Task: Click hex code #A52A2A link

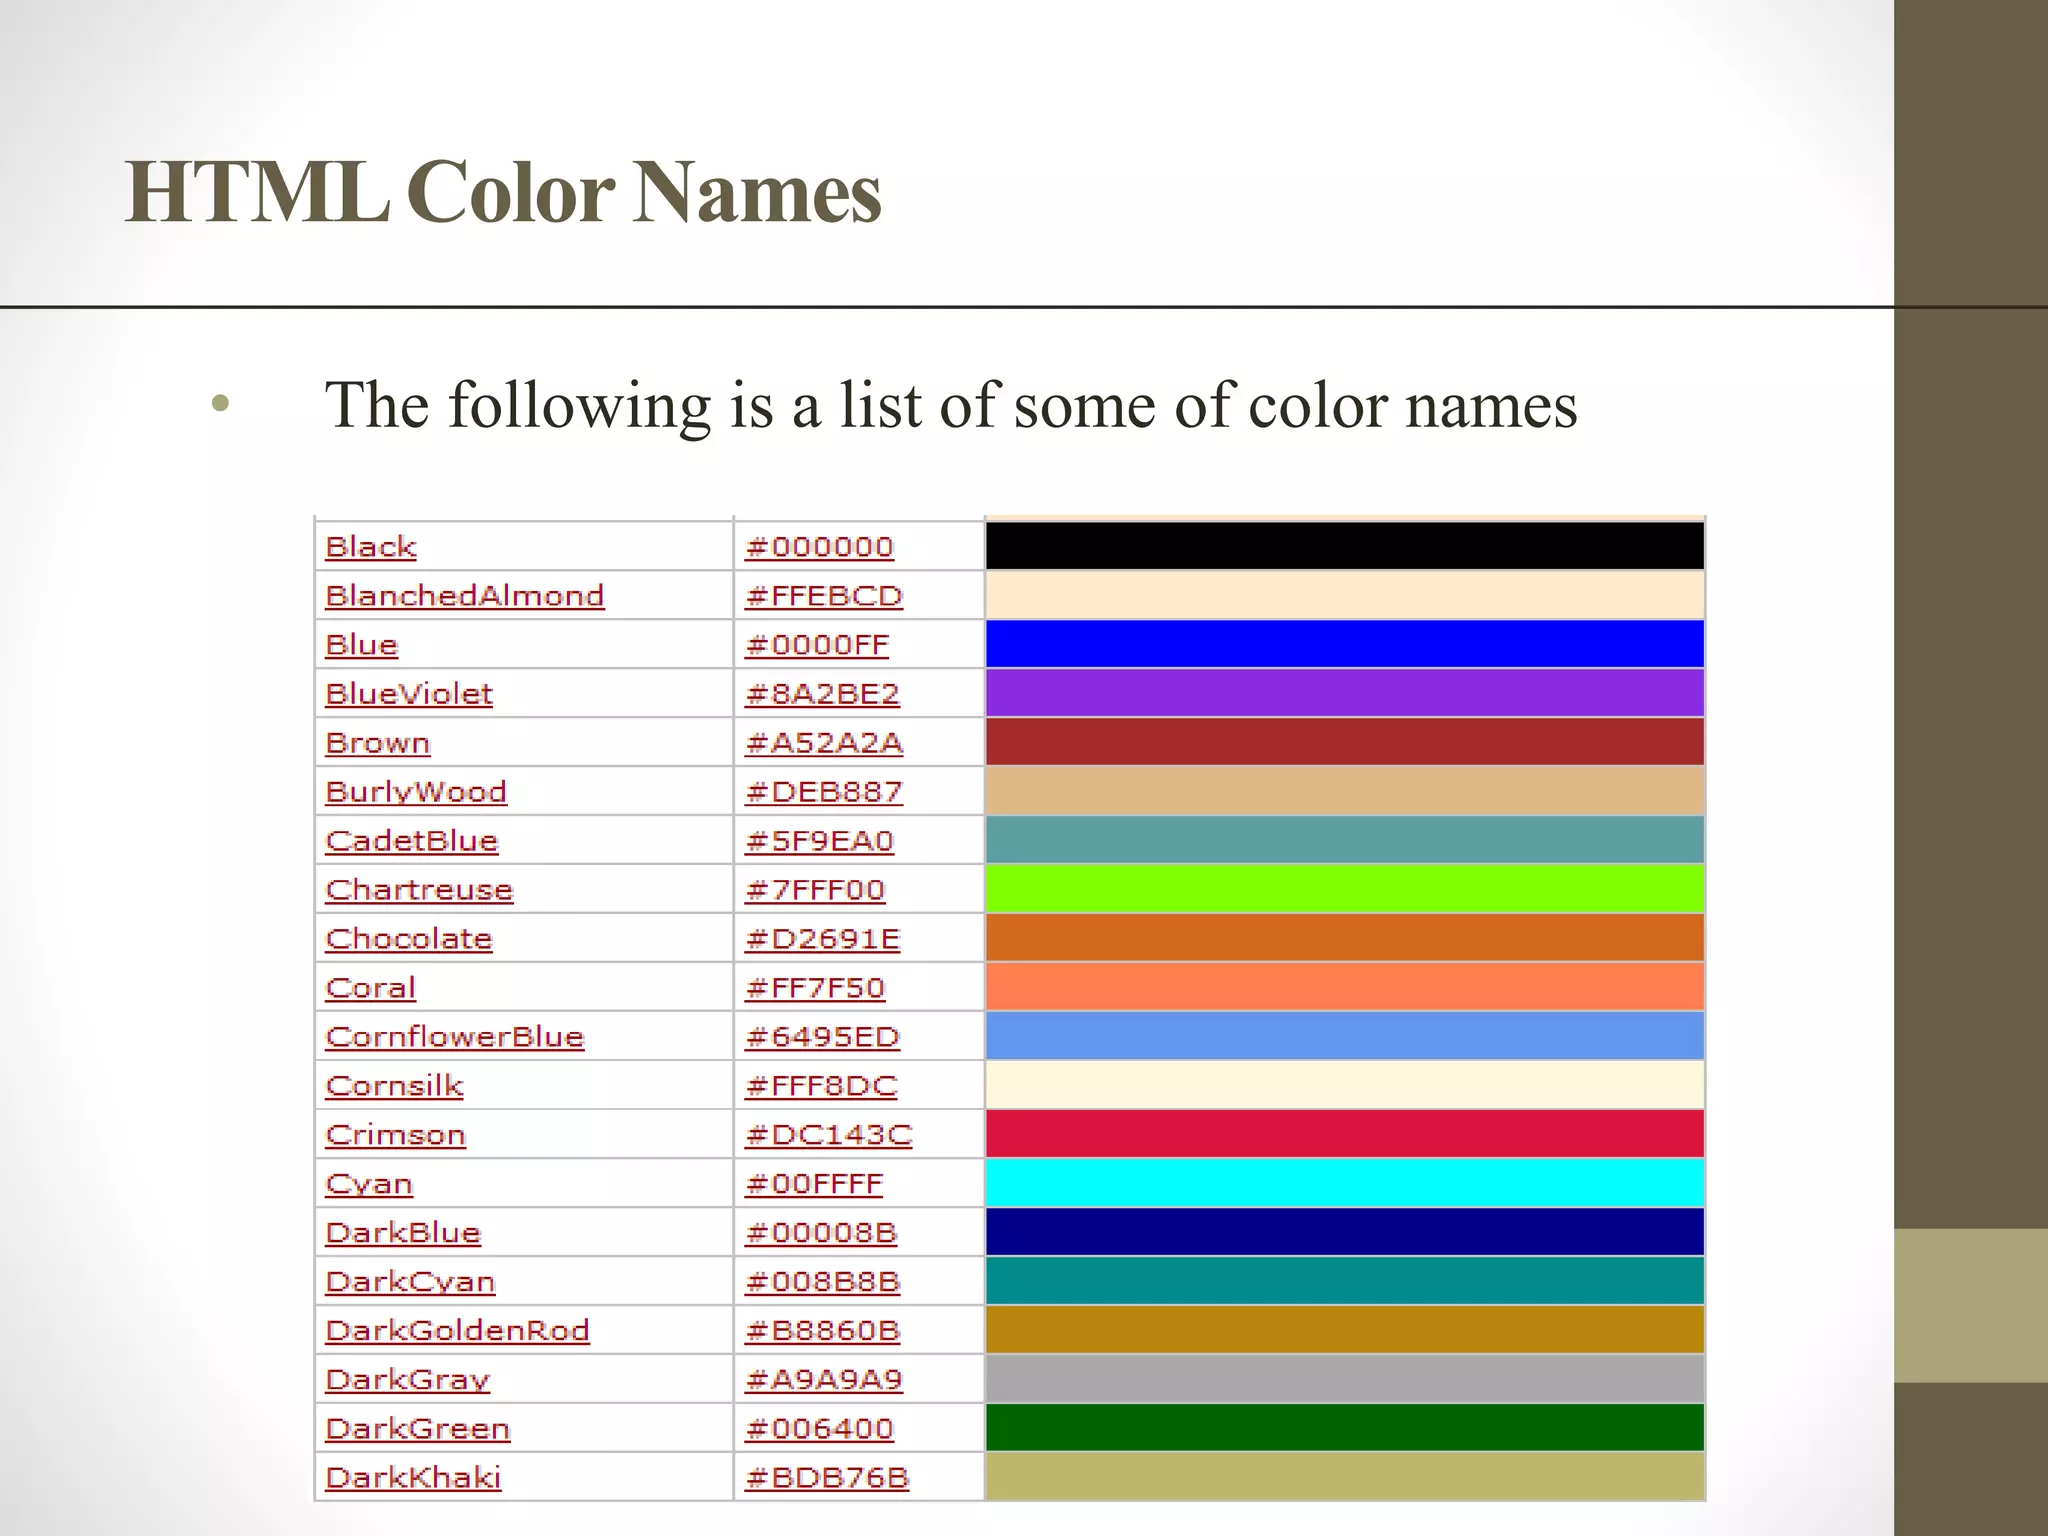Action: coord(824,743)
